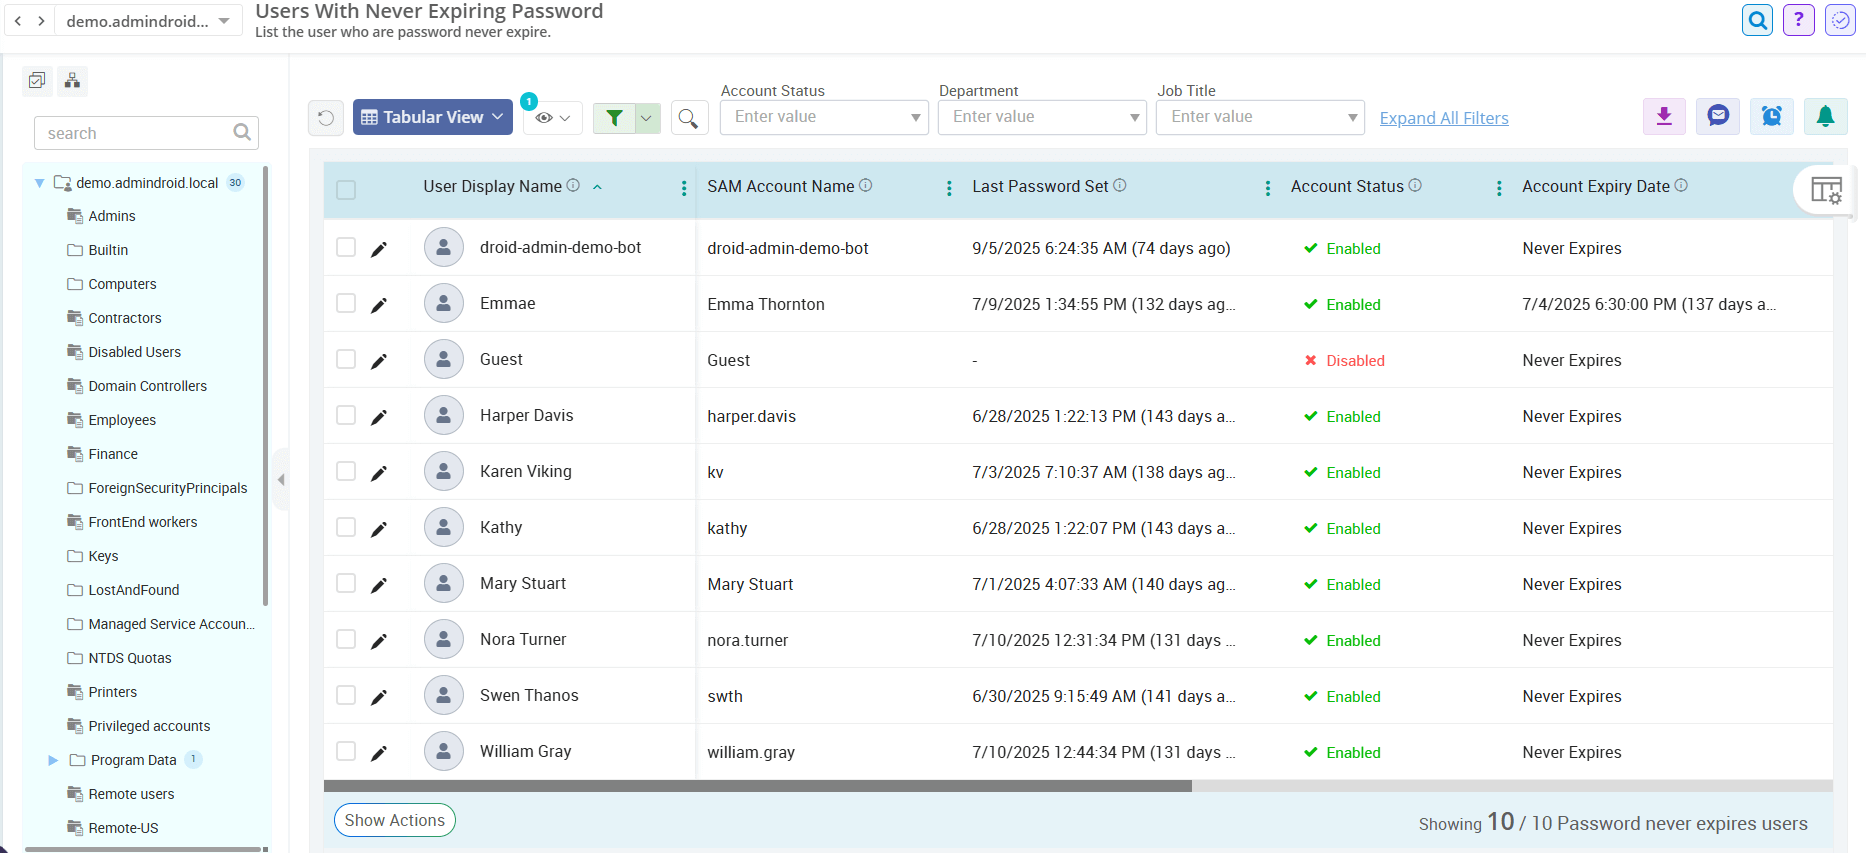This screenshot has height=853, width=1866.
Task: Check the Nora Turner row checkbox
Action: click(346, 639)
